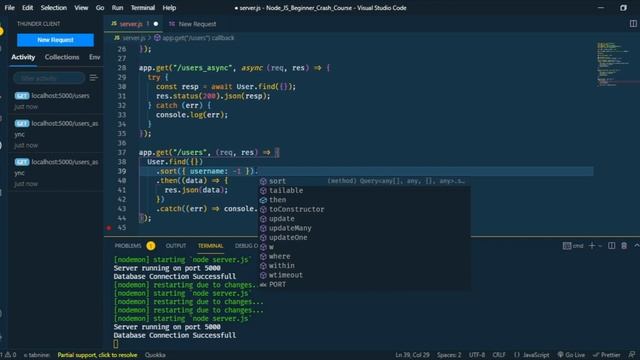The width and height of the screenshot is (640, 360).
Task: Click the split terminal icon
Action: (x=611, y=246)
